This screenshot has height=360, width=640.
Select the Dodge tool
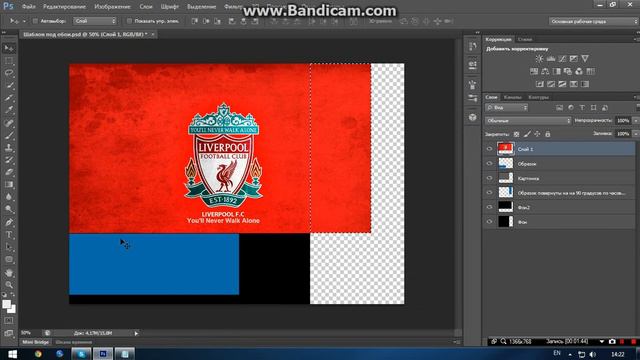(x=9, y=209)
